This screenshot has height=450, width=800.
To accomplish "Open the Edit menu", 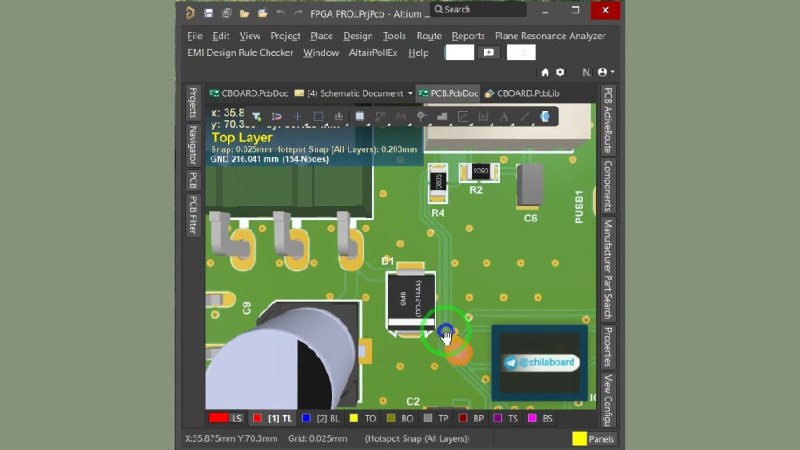I will (220, 36).
